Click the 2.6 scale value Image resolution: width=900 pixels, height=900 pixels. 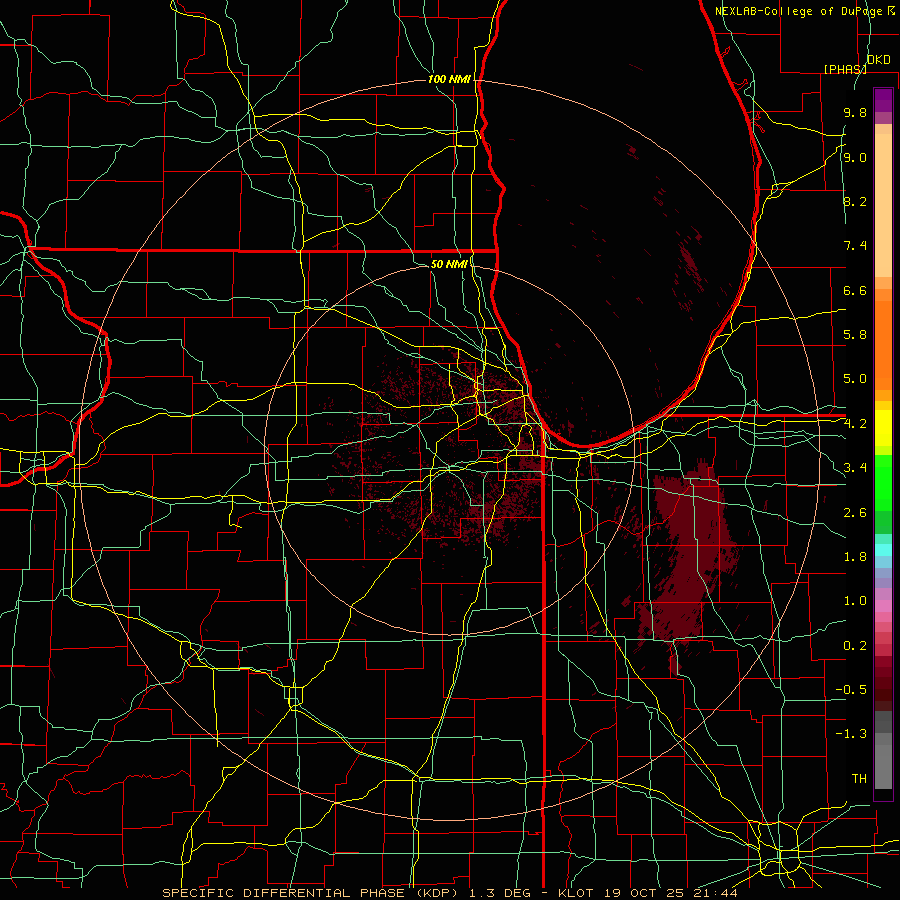855,513
